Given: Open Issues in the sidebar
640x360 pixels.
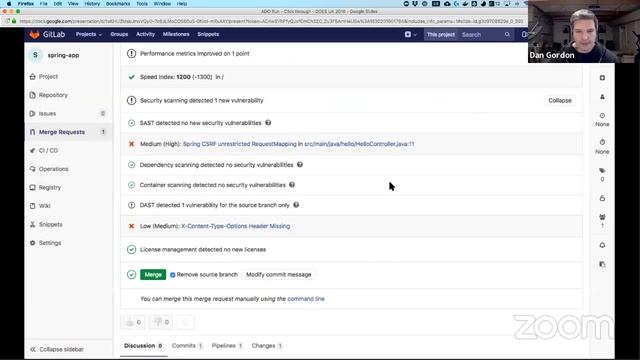Looking at the screenshot, I should click(x=47, y=113).
